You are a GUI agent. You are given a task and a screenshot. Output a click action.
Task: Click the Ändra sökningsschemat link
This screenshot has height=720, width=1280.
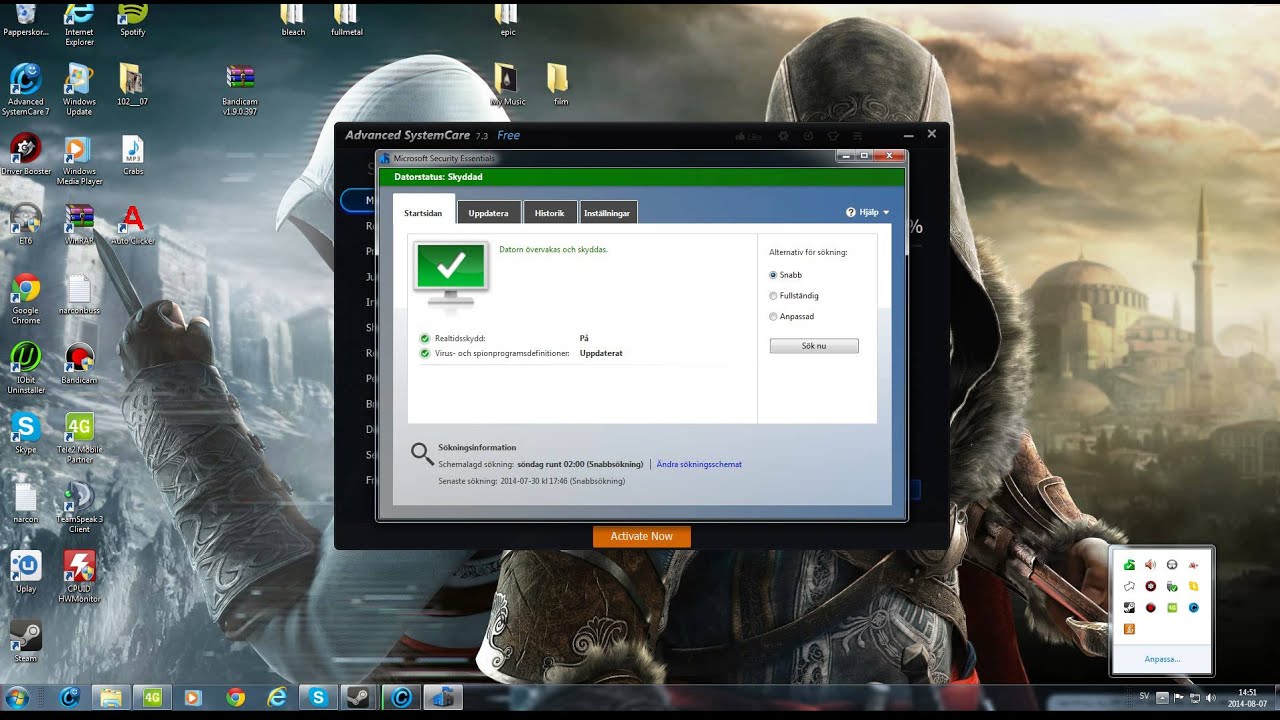point(699,464)
